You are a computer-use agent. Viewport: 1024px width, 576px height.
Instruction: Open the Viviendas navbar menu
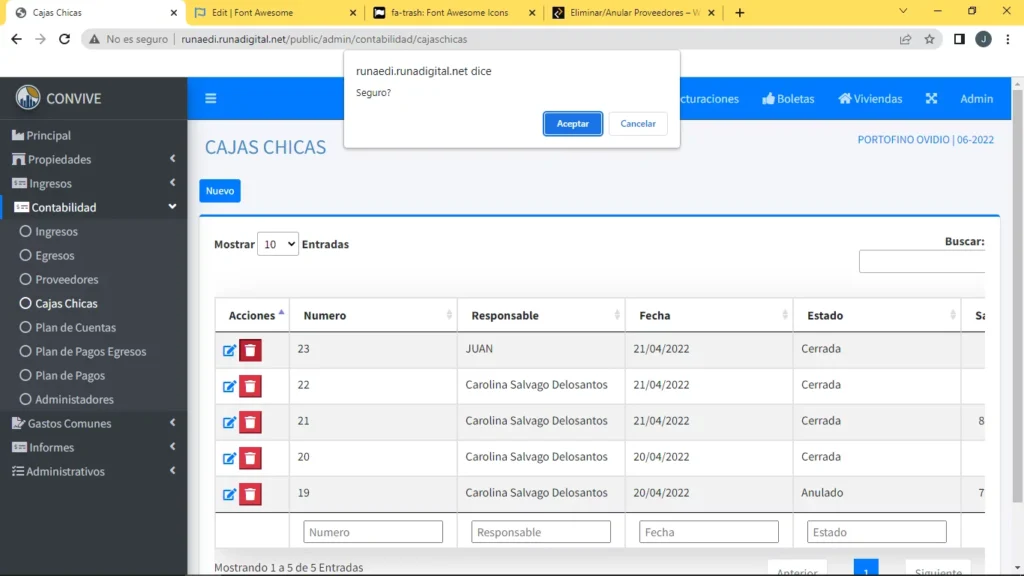(x=870, y=99)
